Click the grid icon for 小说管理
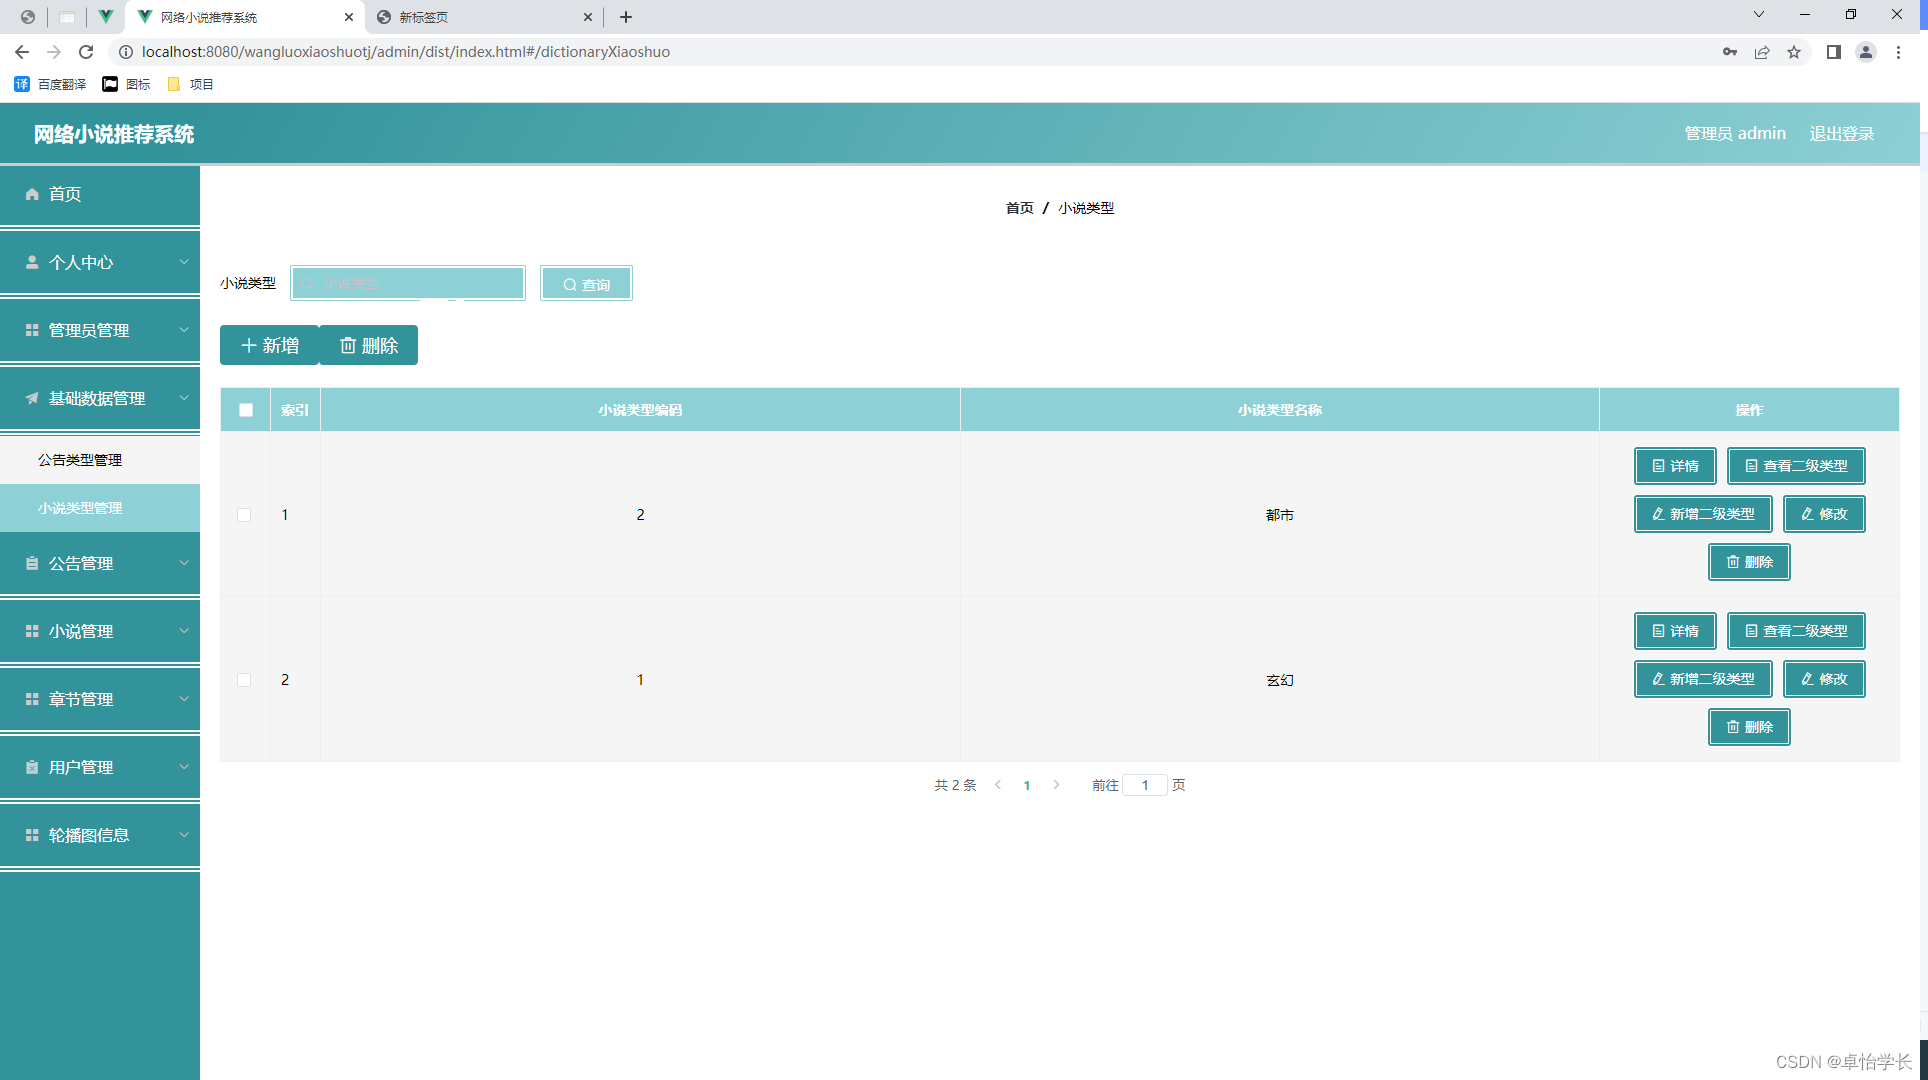1928x1080 pixels. (x=32, y=631)
